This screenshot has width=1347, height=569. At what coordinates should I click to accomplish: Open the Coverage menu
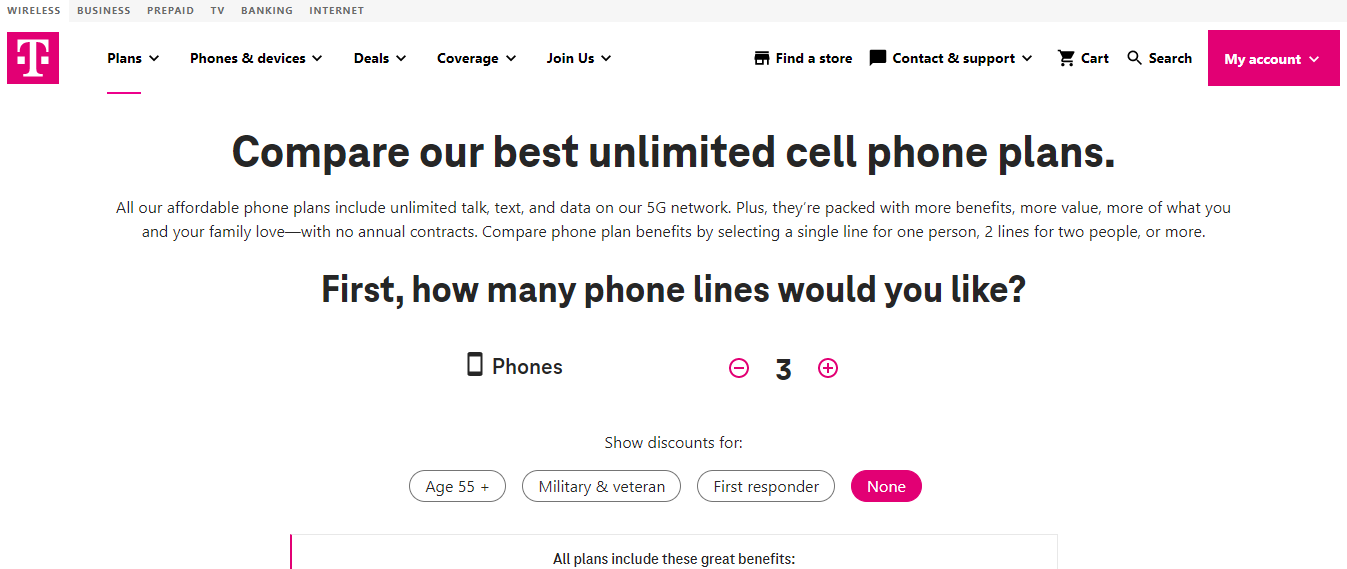476,58
